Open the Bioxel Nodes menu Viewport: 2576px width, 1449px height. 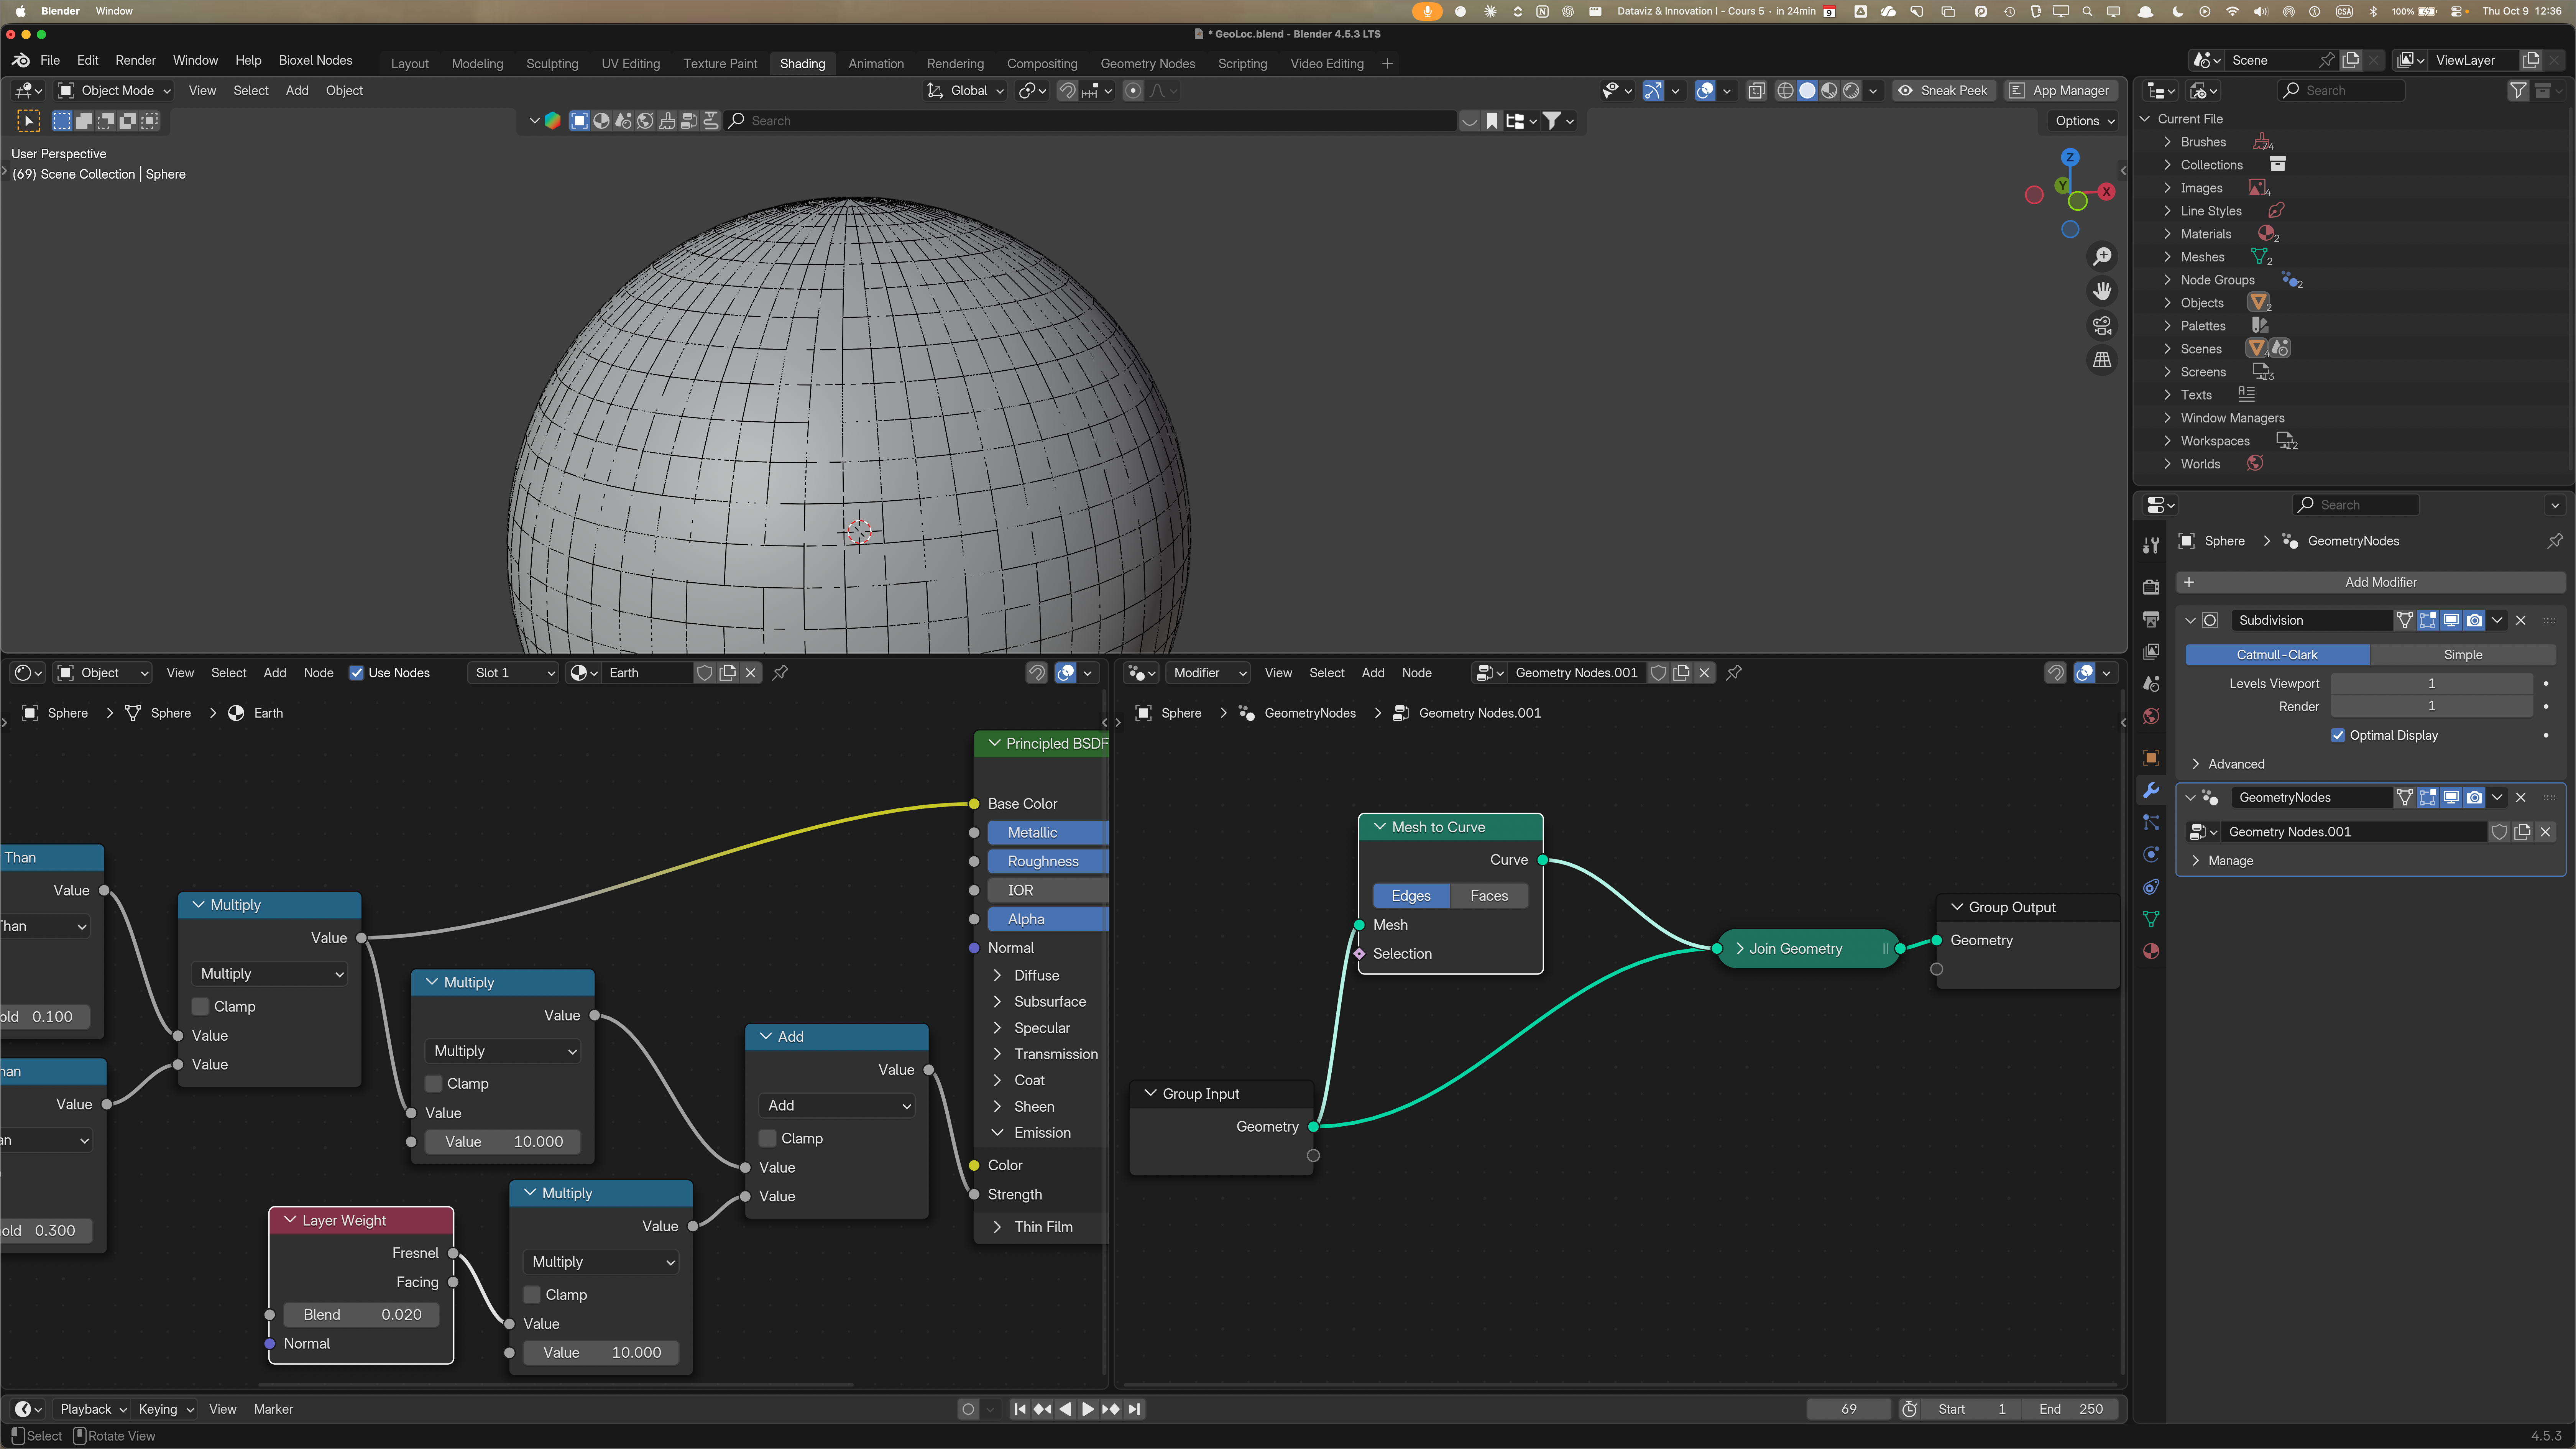click(315, 60)
